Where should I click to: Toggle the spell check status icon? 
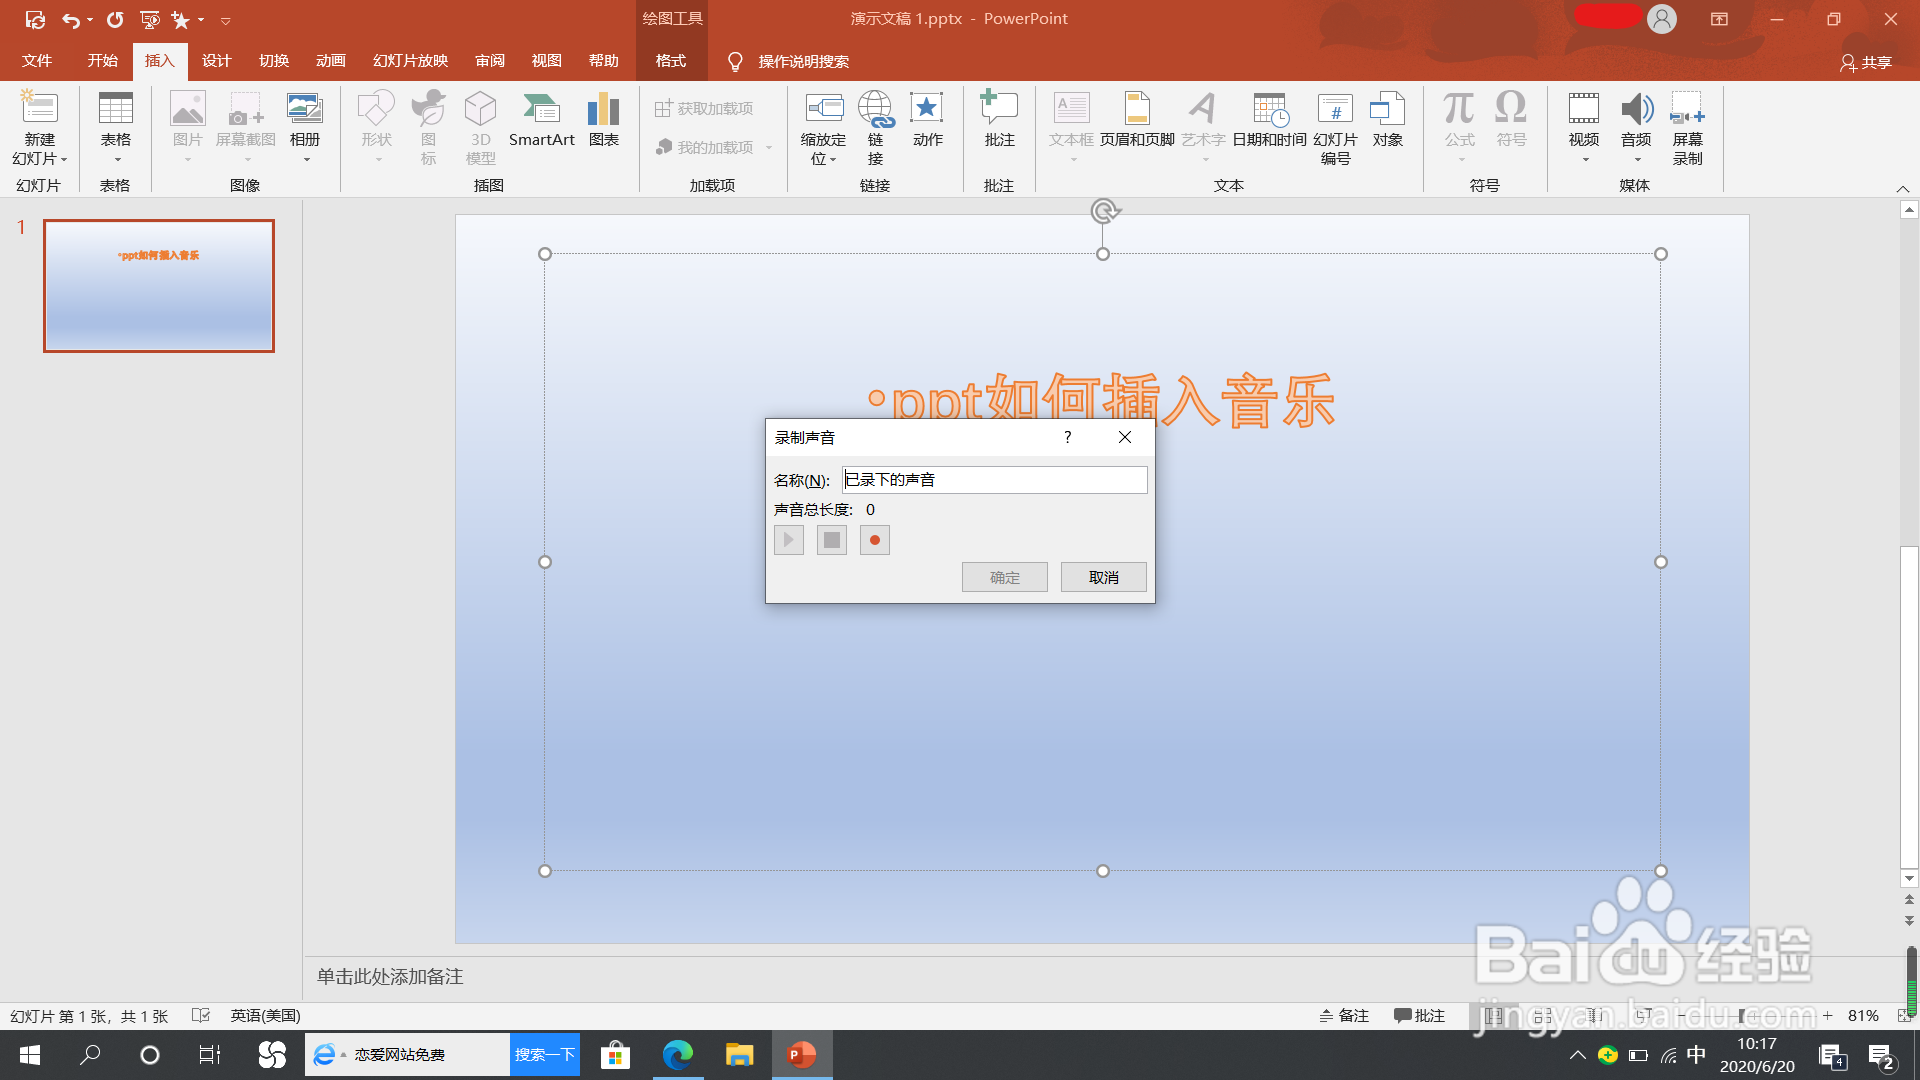pyautogui.click(x=201, y=1016)
